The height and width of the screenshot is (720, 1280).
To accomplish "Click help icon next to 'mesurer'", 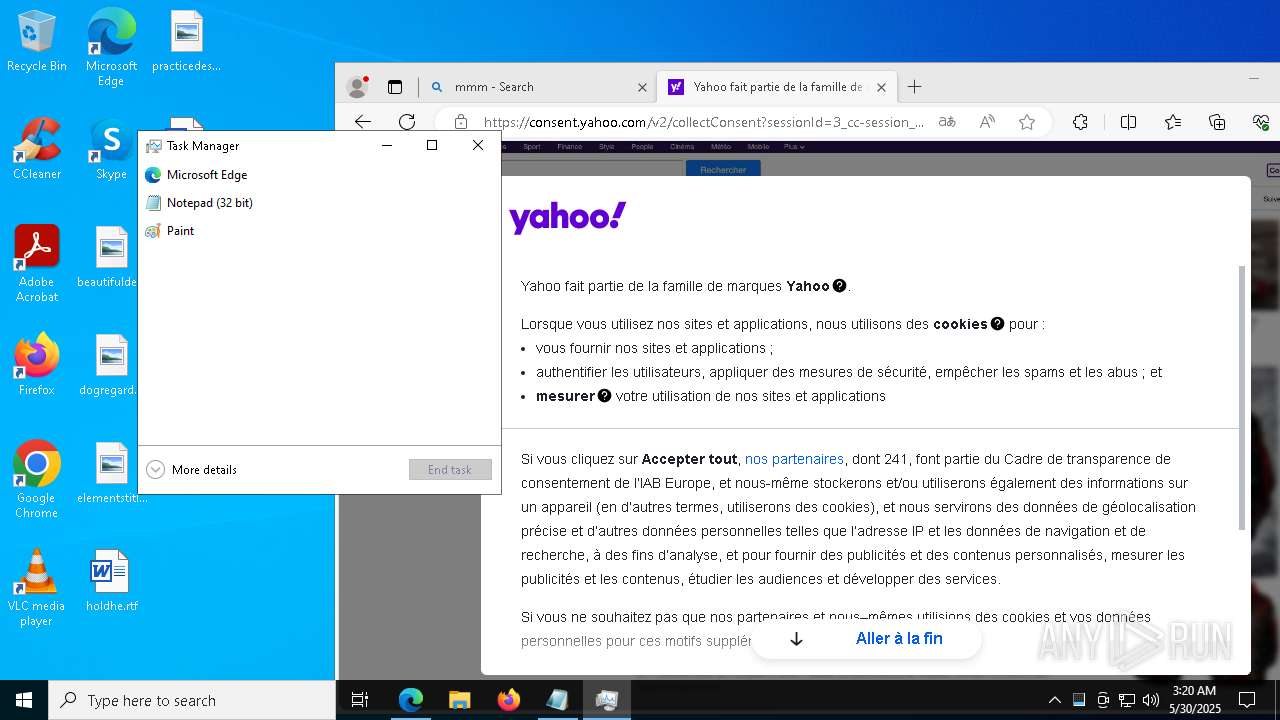I will click(604, 395).
